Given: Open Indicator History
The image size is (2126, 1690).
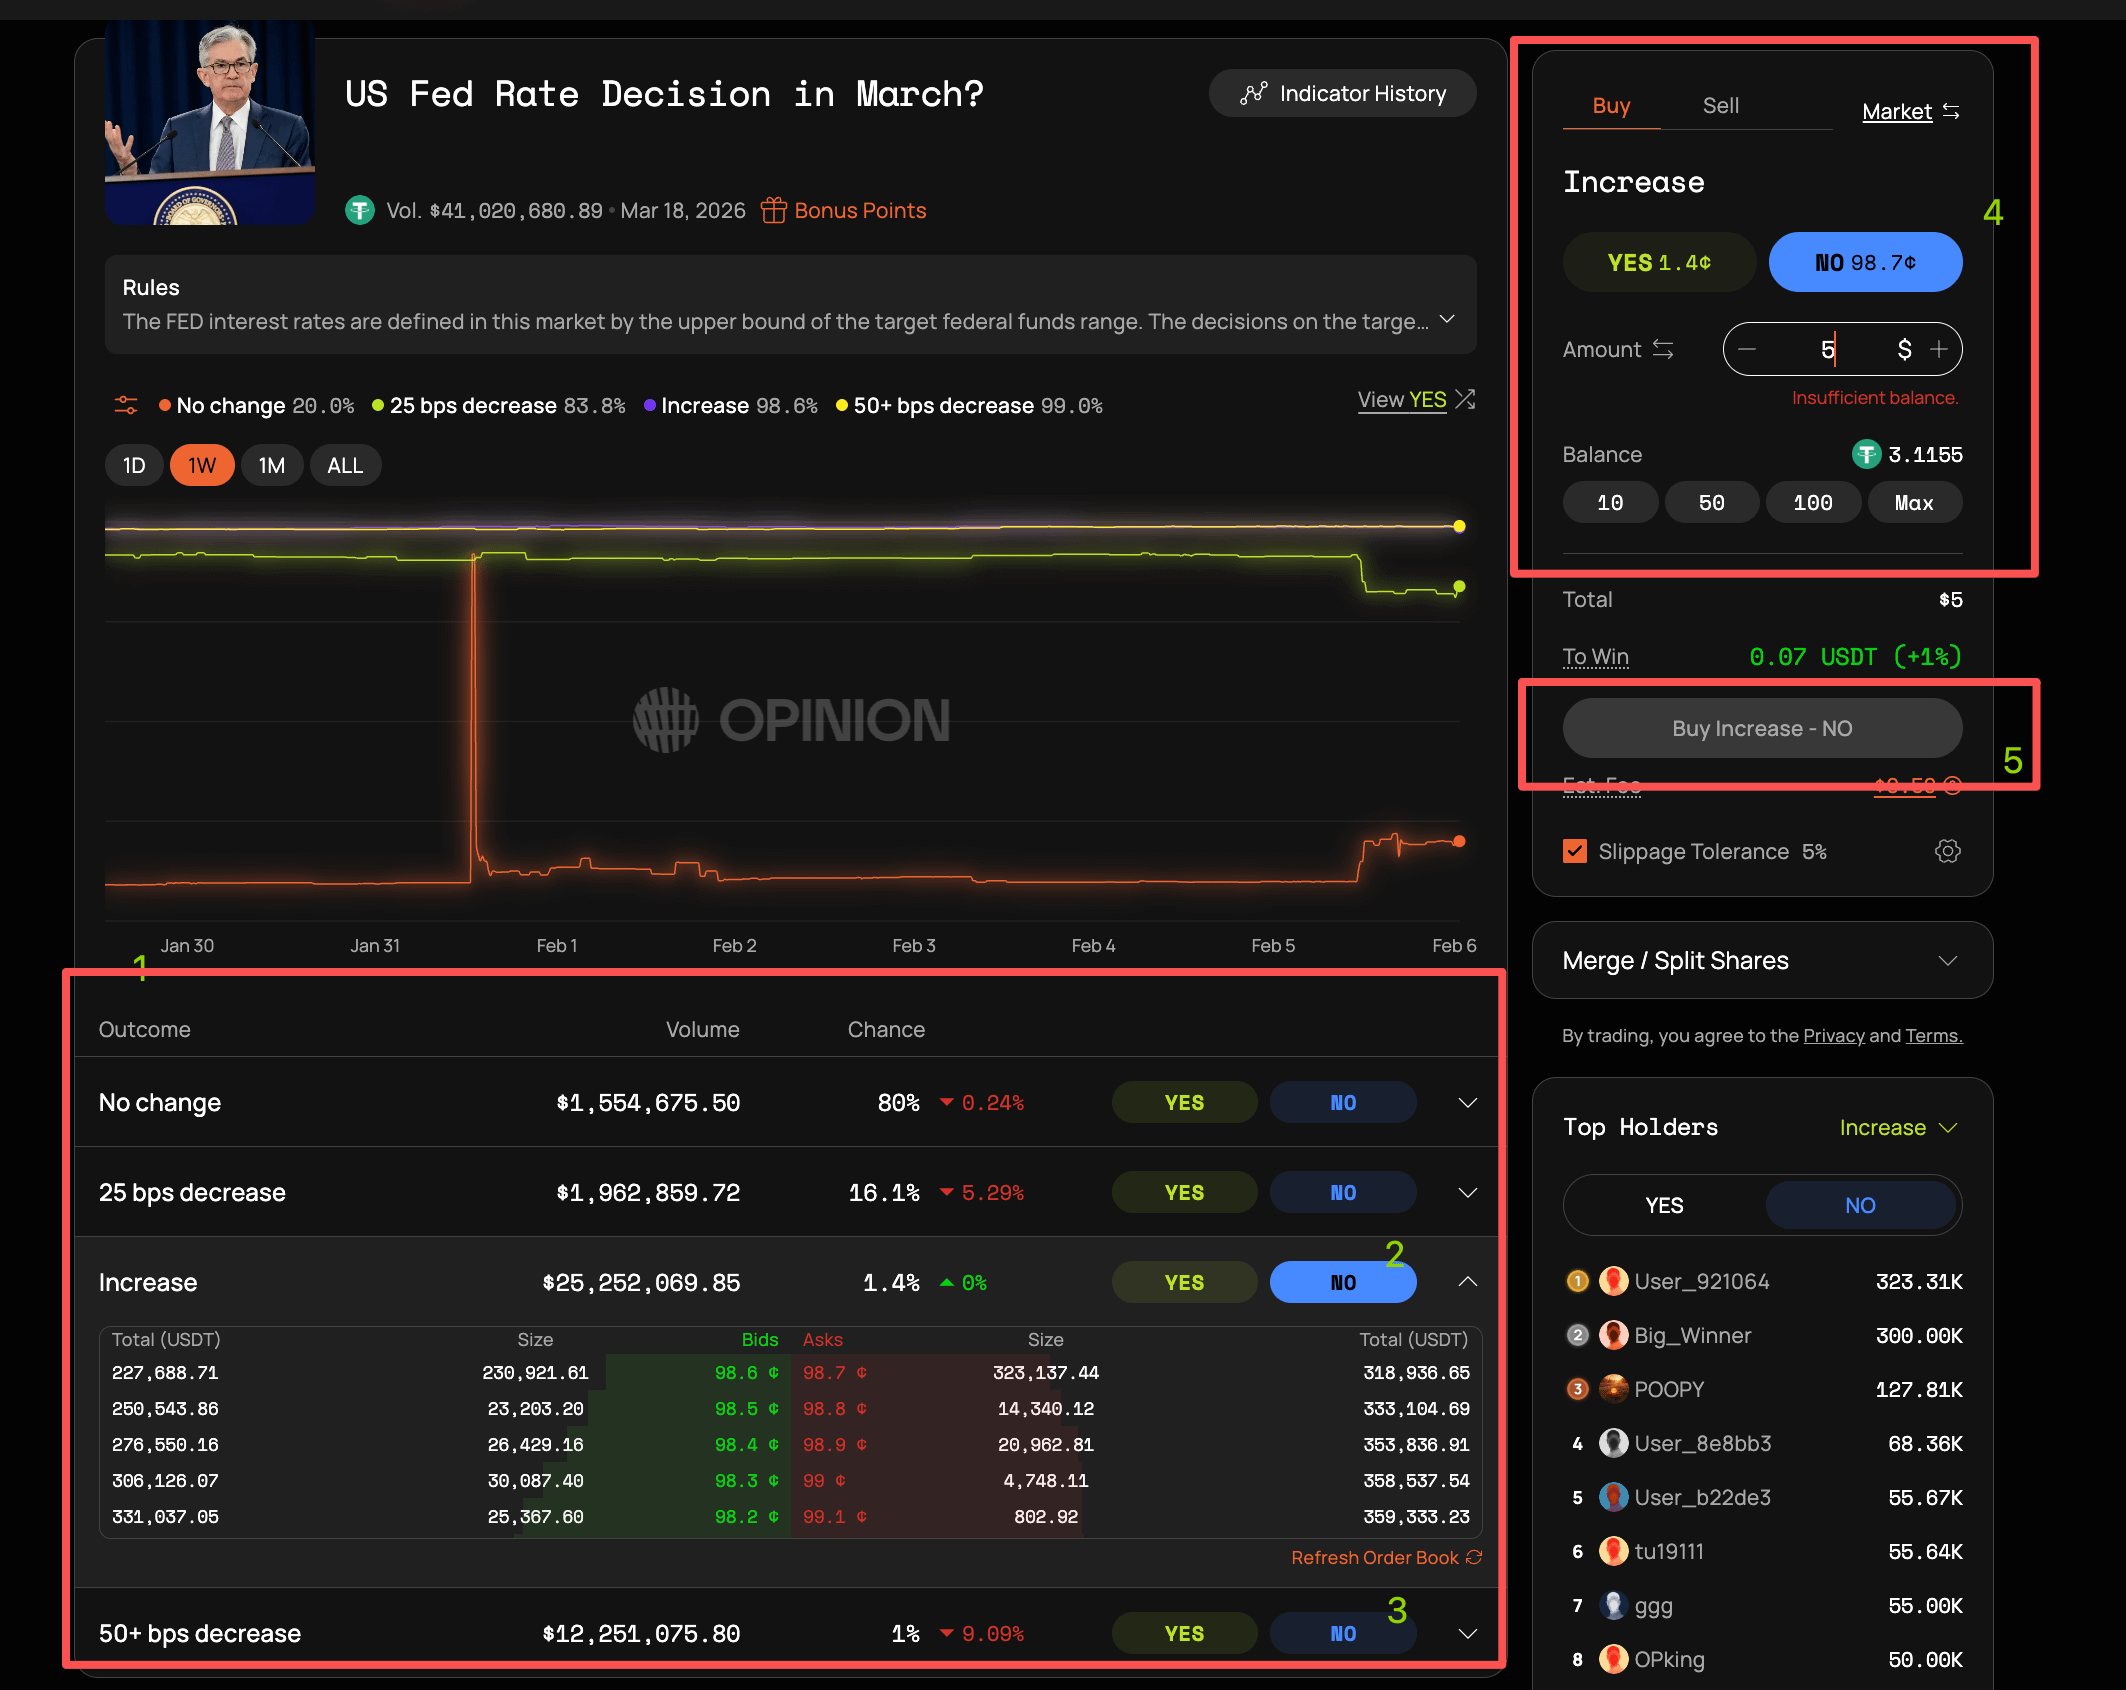Looking at the screenshot, I should tap(1342, 93).
